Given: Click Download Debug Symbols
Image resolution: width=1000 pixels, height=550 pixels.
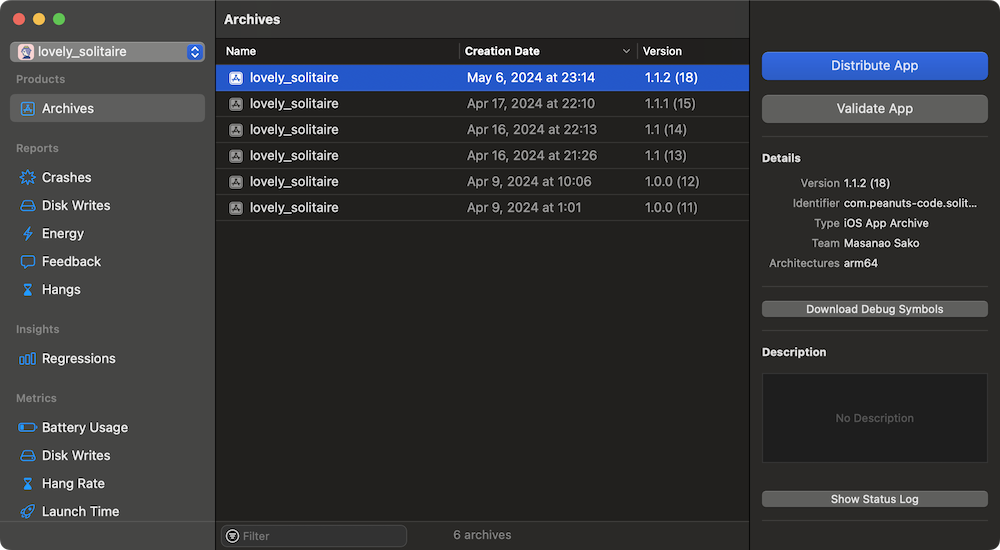Looking at the screenshot, I should pyautogui.click(x=874, y=309).
